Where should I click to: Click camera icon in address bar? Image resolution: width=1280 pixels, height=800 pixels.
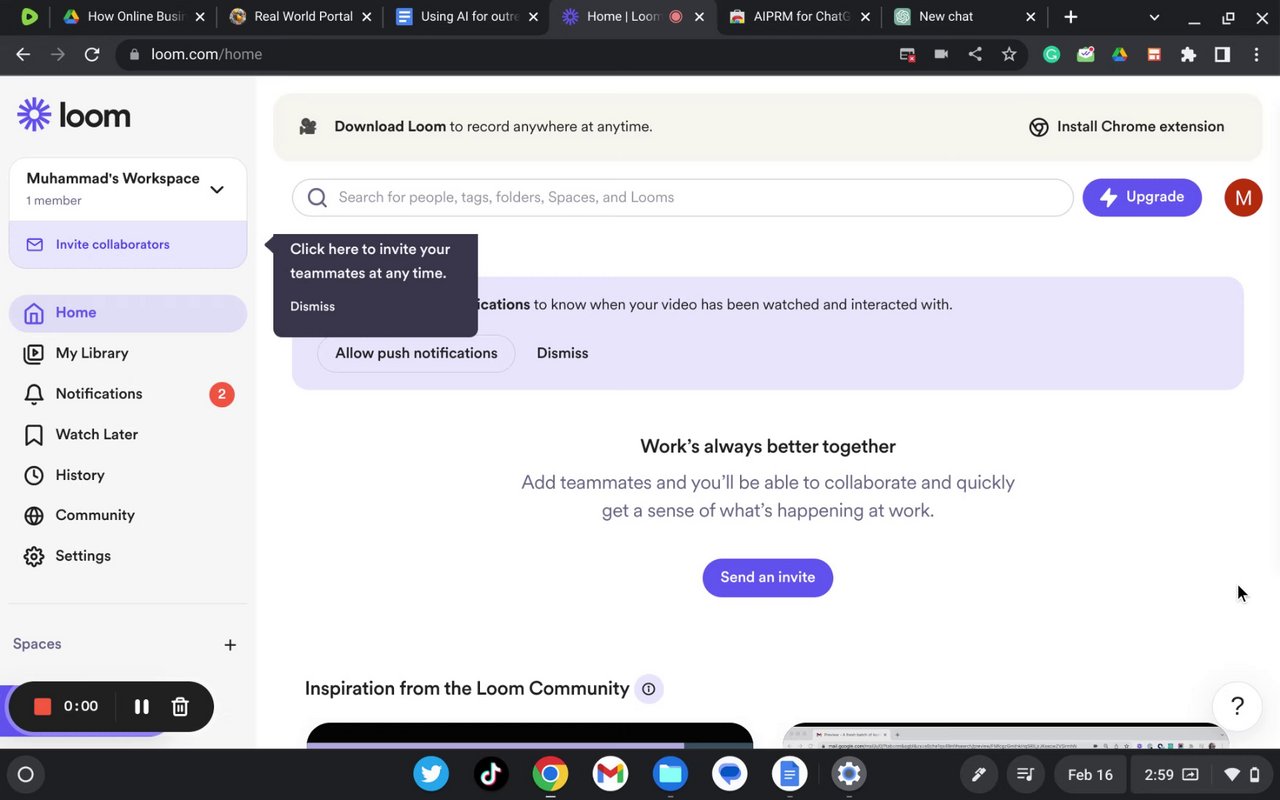point(941,55)
